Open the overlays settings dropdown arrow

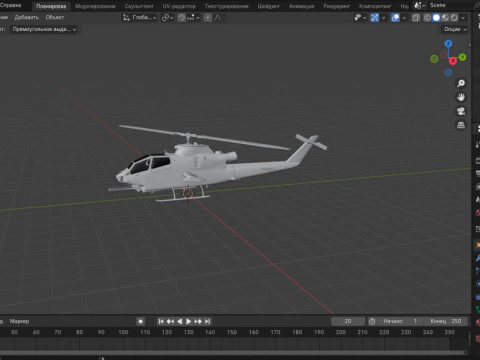(404, 18)
